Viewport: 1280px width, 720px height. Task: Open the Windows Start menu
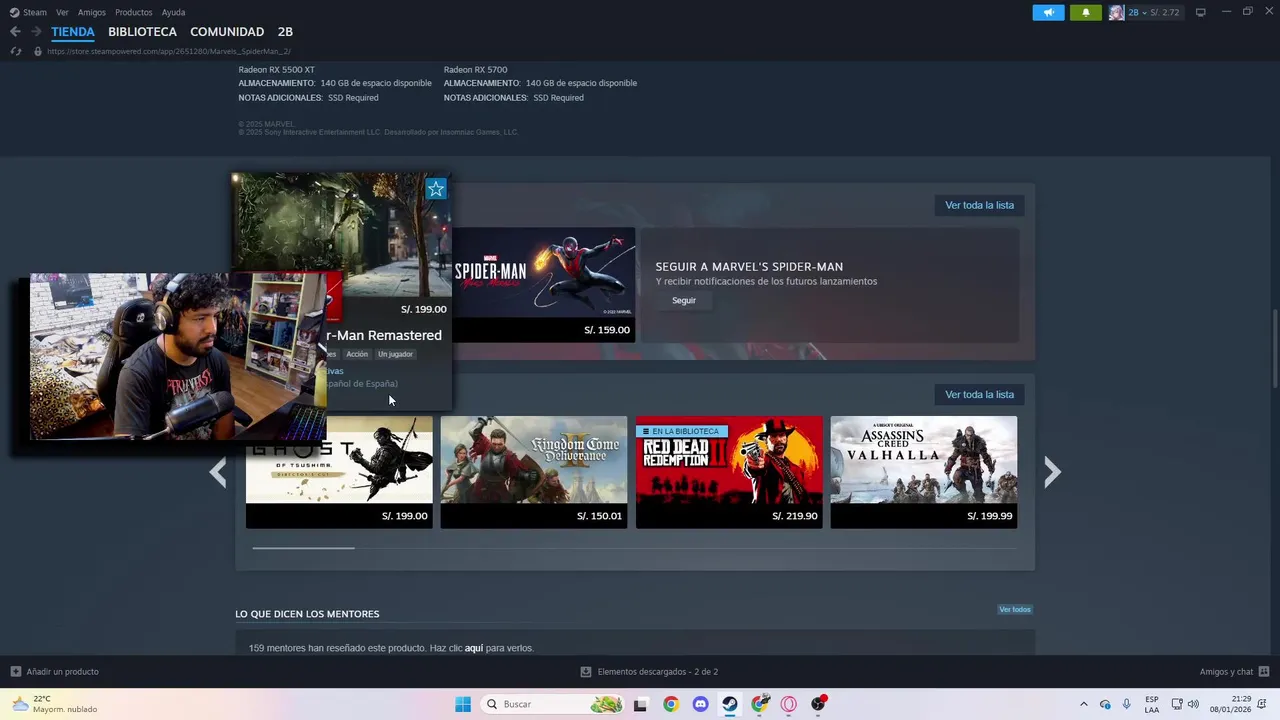[463, 704]
